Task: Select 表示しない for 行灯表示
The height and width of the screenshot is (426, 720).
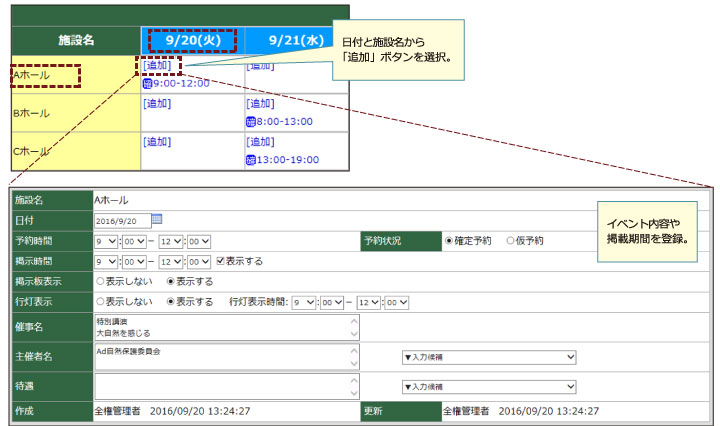Action: pyautogui.click(x=100, y=302)
